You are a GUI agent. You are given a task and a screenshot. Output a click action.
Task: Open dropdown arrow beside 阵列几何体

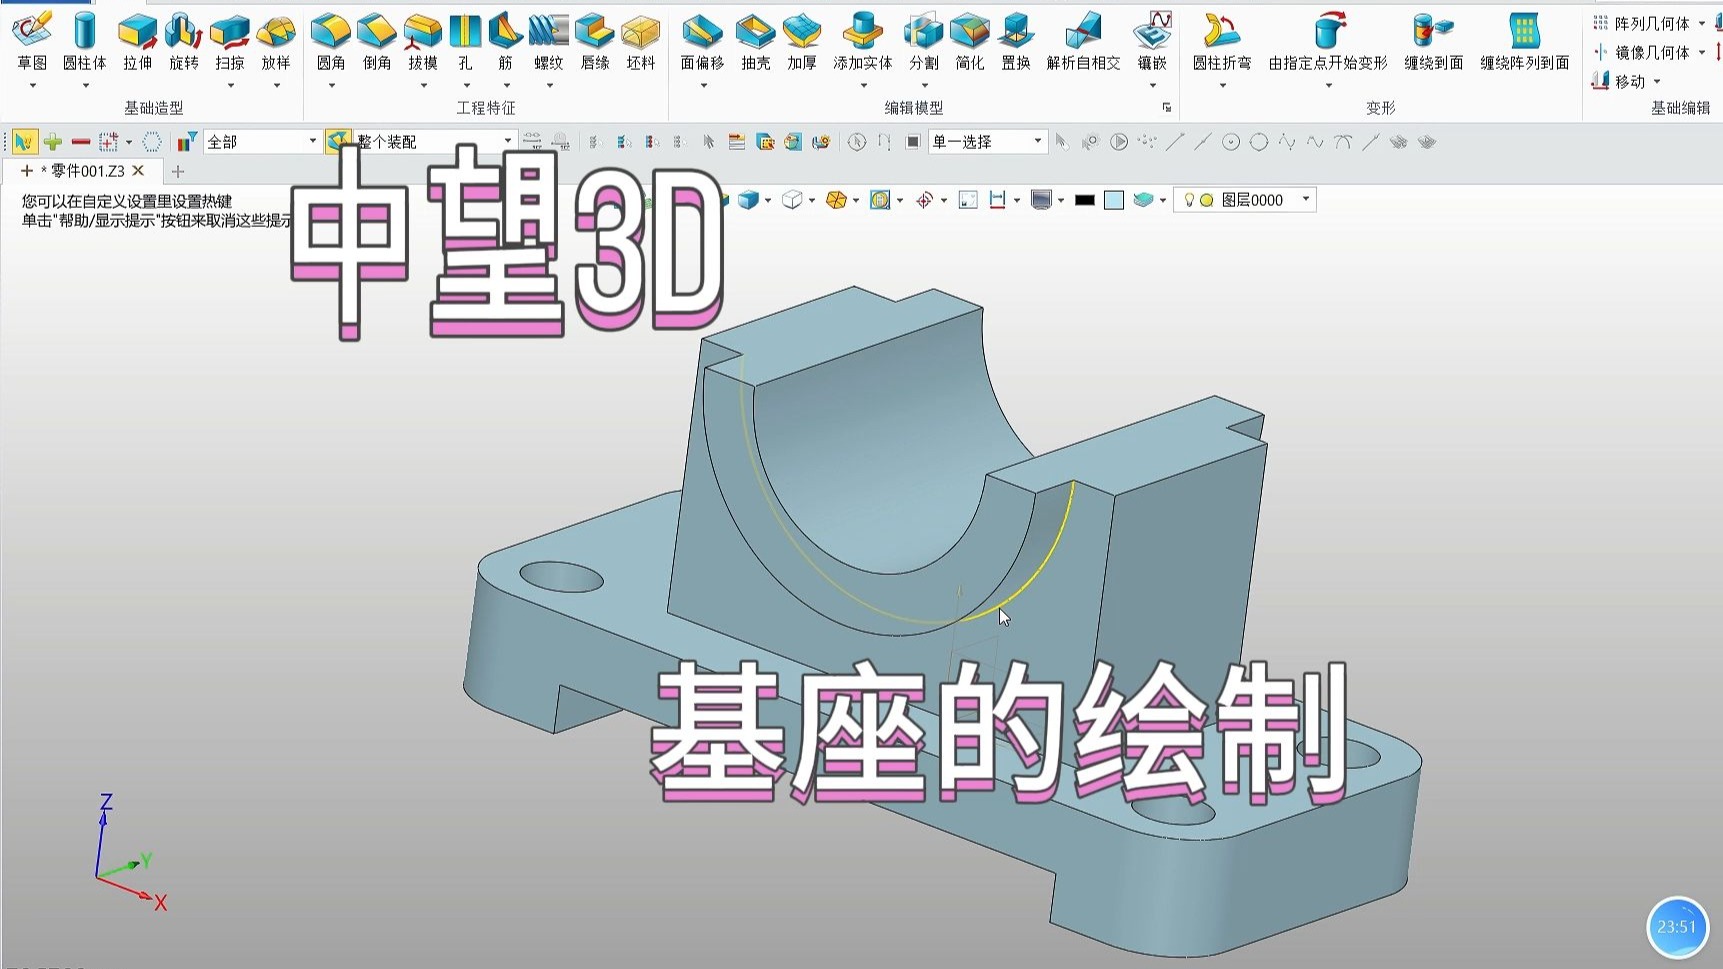[1702, 23]
